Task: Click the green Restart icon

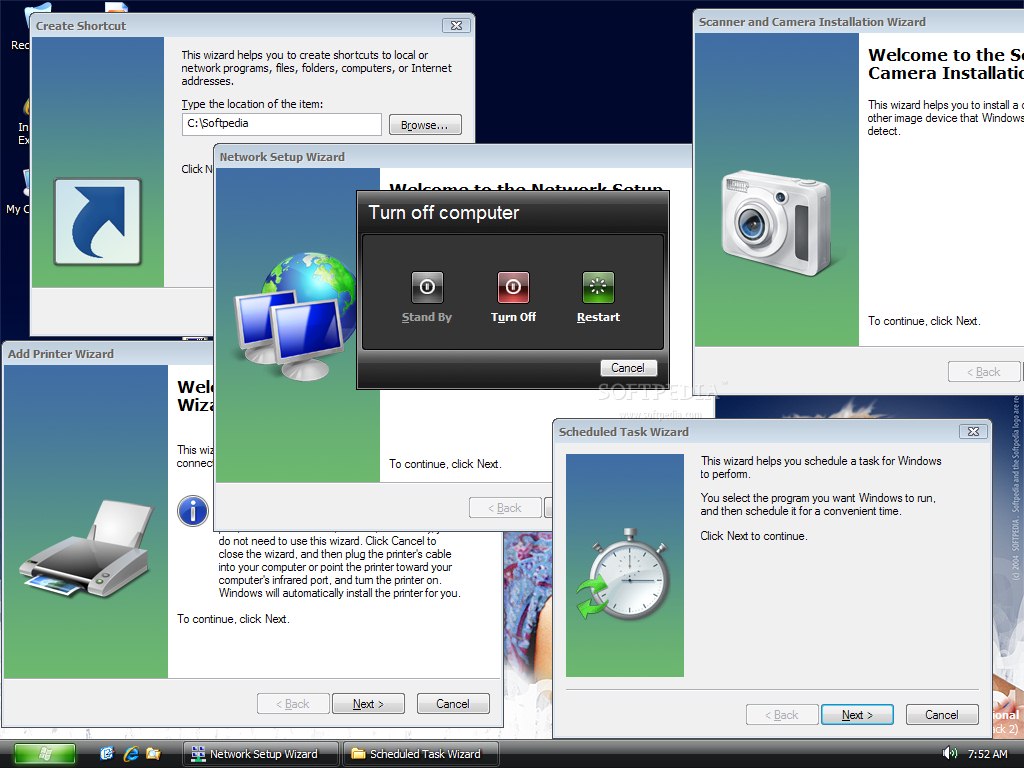Action: point(598,287)
